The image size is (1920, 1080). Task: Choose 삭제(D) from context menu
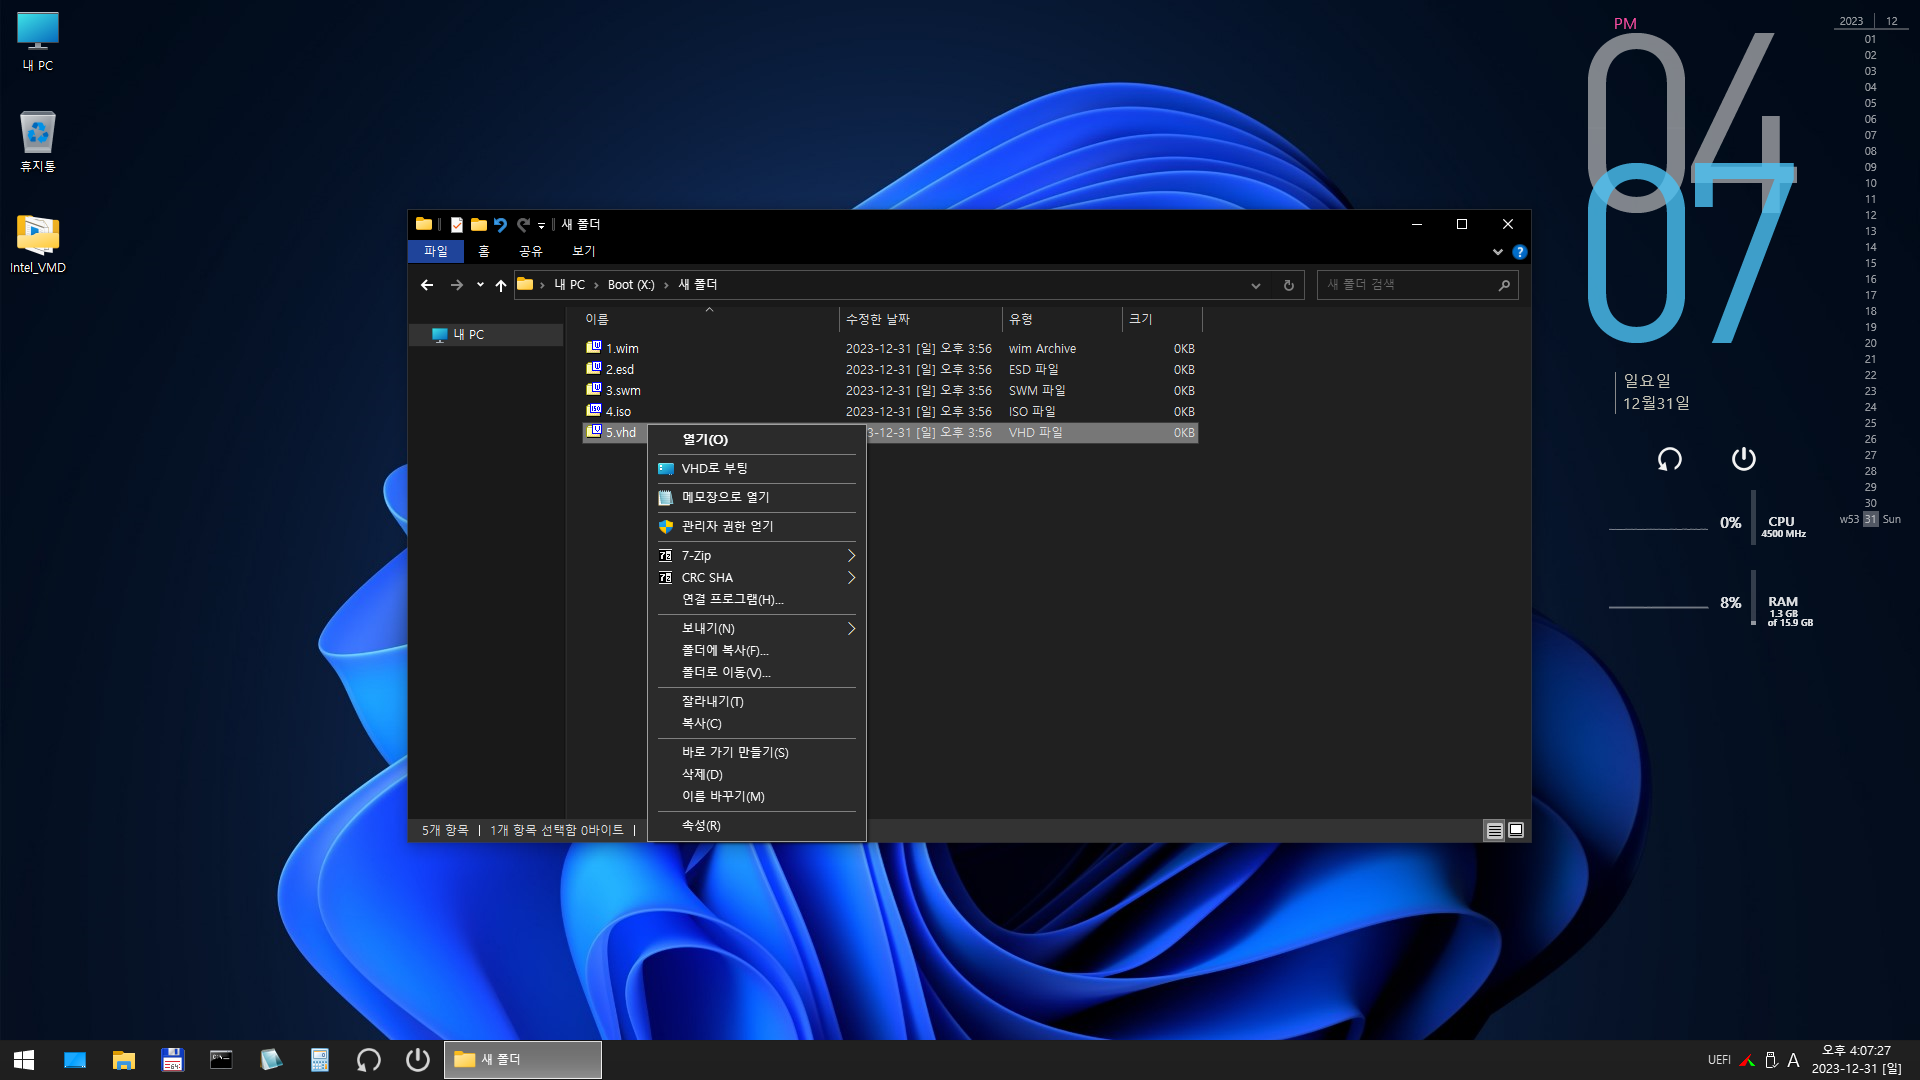[757, 775]
